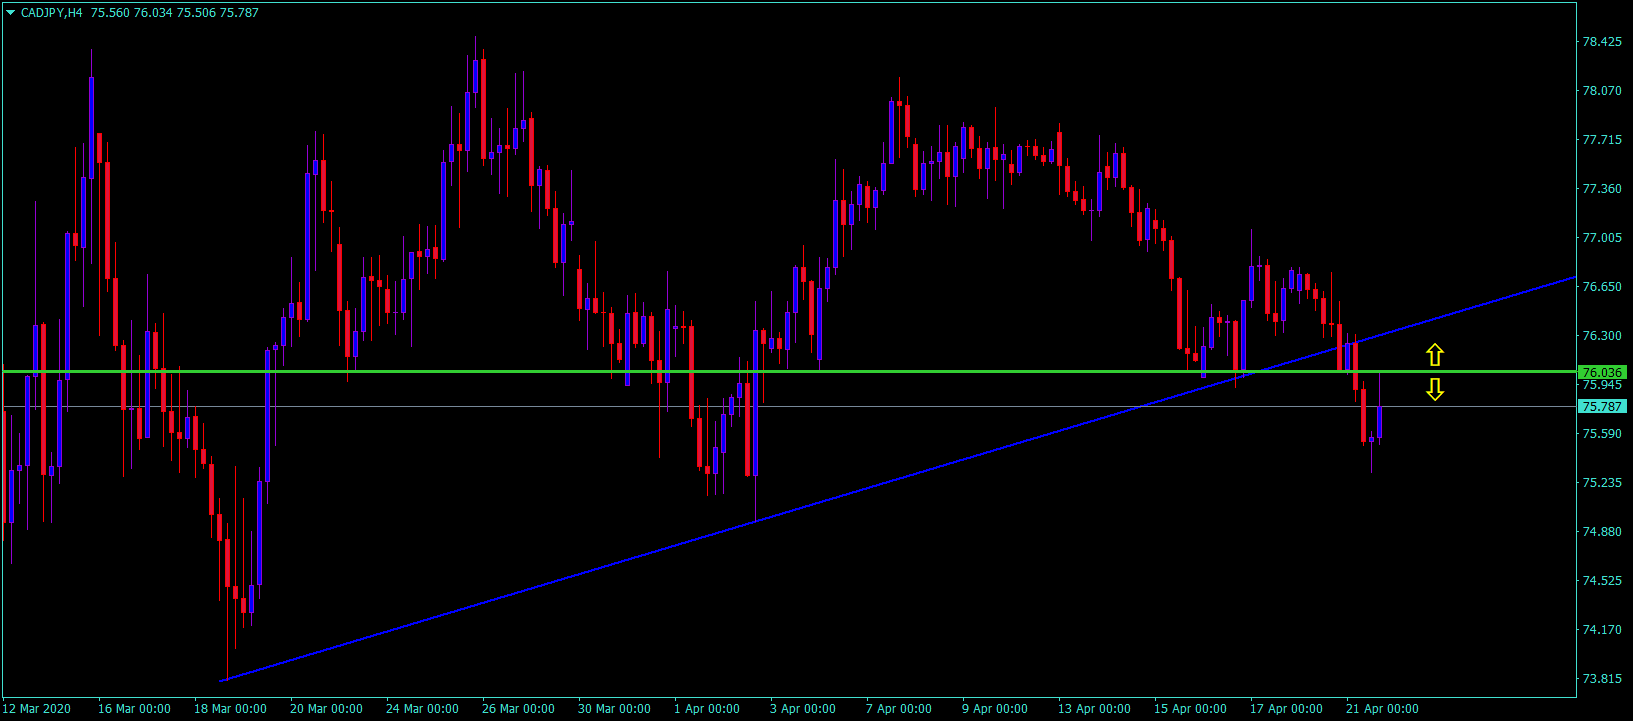Click the 13 Apr 00:00 time label
This screenshot has height=721, width=1633.
click(1094, 709)
